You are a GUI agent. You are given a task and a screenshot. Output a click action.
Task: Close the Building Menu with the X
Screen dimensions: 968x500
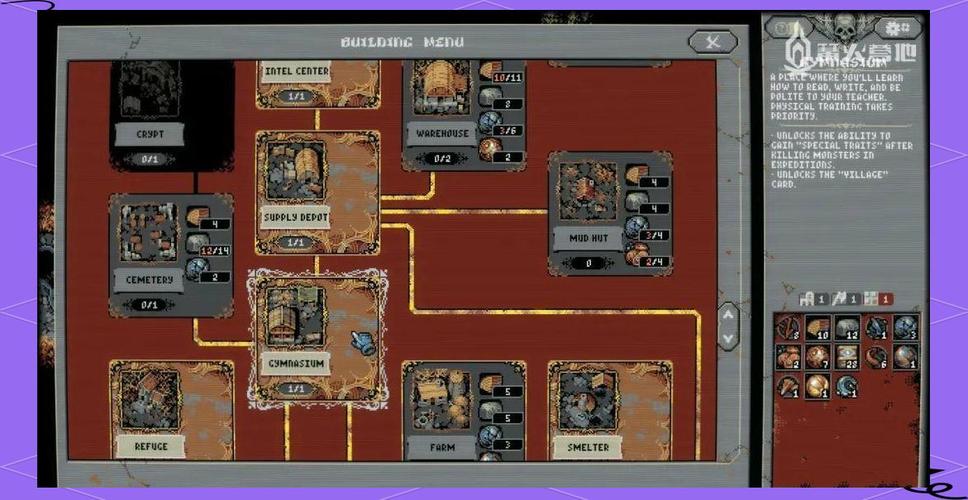point(712,42)
